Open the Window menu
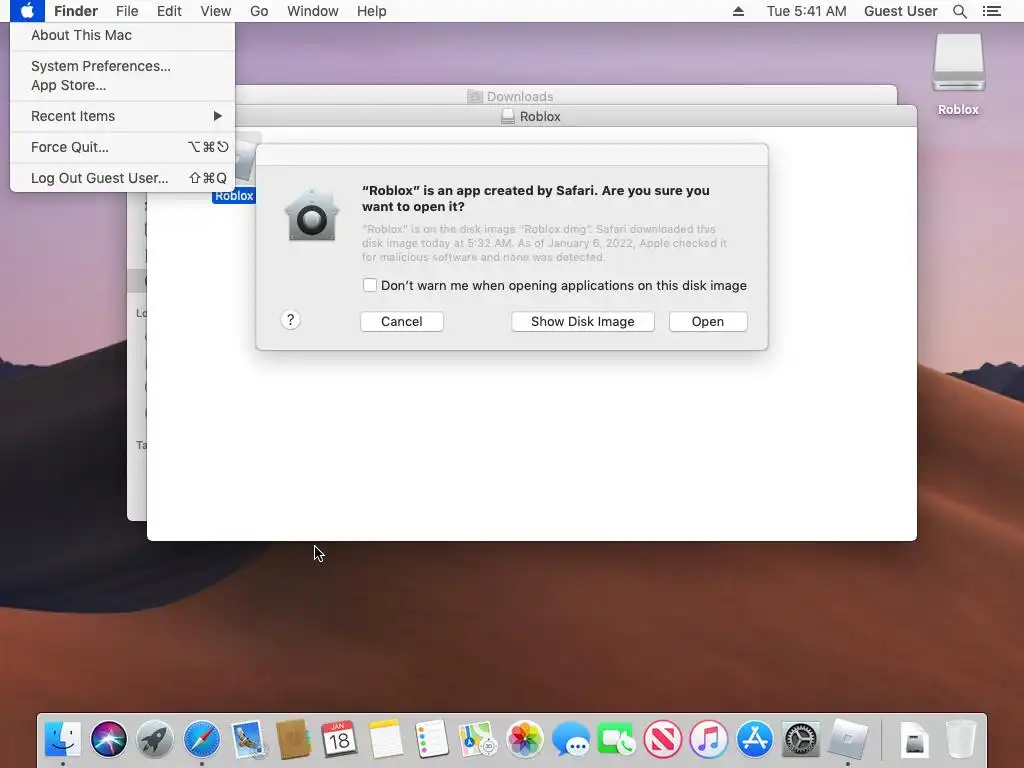 [313, 11]
